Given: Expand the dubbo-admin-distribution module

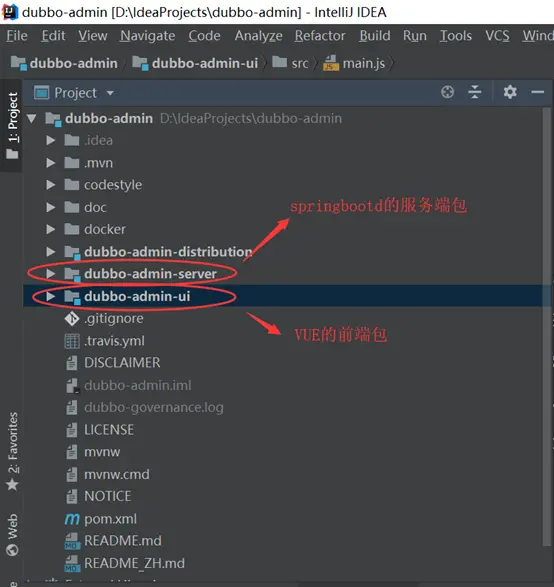Looking at the screenshot, I should coord(51,252).
